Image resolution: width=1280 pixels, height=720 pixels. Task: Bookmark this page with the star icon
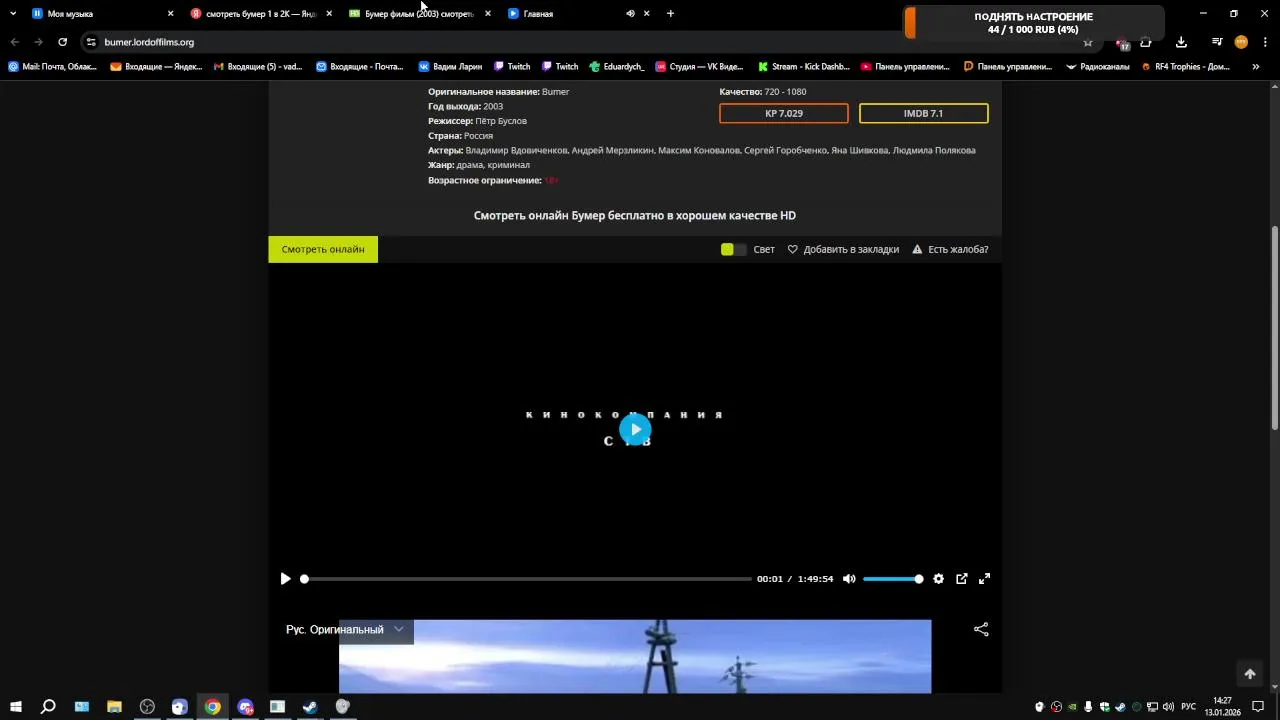tap(1088, 42)
